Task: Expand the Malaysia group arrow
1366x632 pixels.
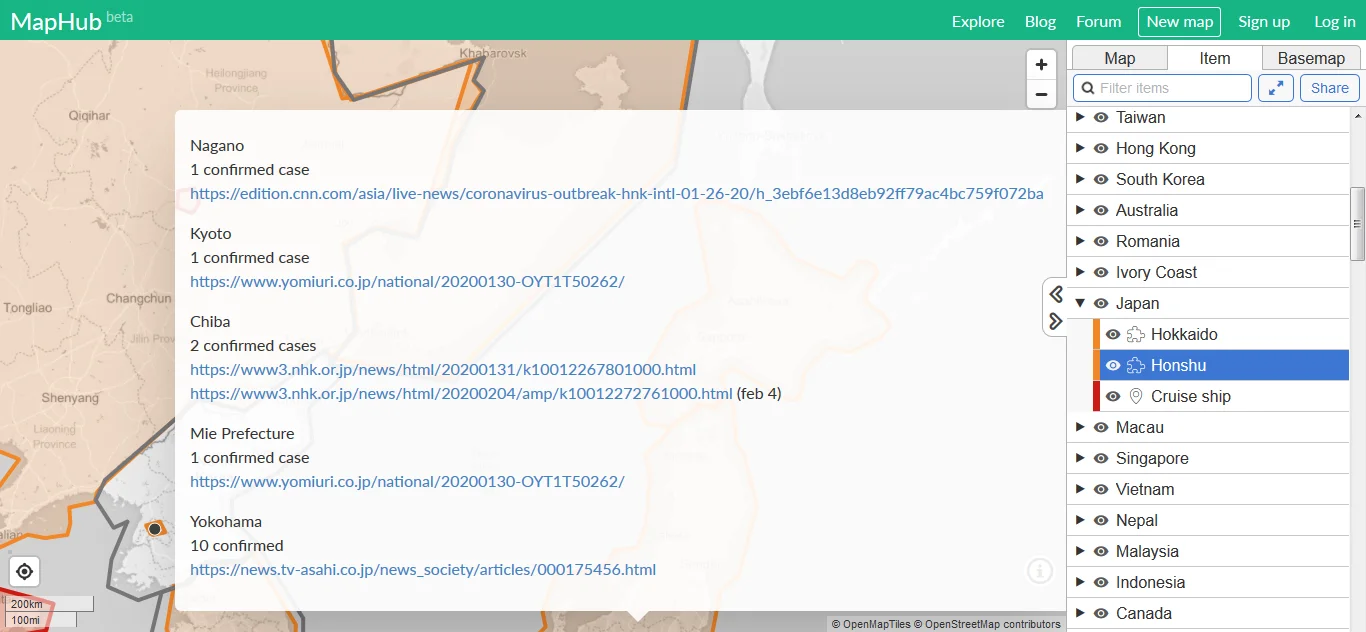Action: coord(1080,551)
